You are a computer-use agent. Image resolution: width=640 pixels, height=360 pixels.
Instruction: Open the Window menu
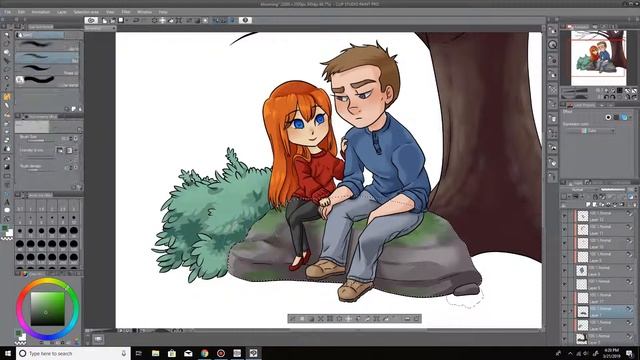pyautogui.click(x=144, y=12)
